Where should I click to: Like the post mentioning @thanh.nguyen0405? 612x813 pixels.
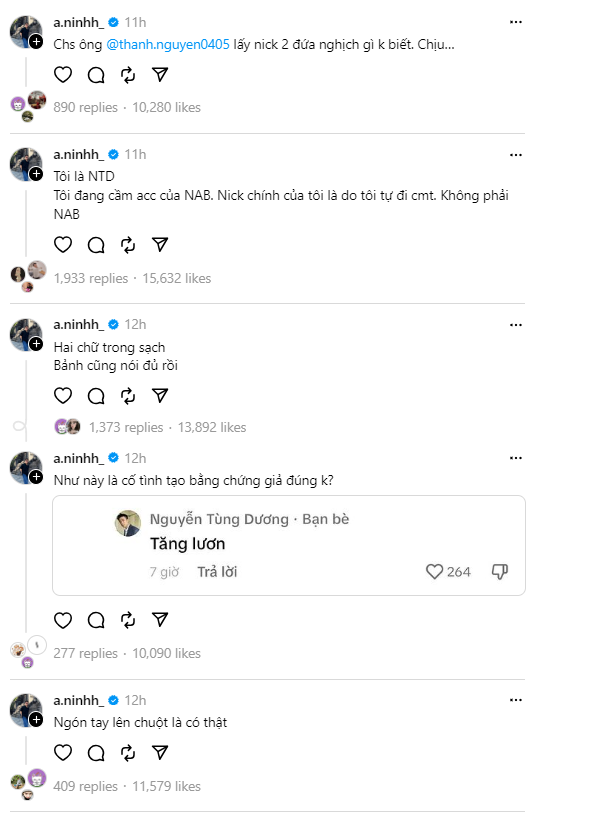tap(63, 74)
